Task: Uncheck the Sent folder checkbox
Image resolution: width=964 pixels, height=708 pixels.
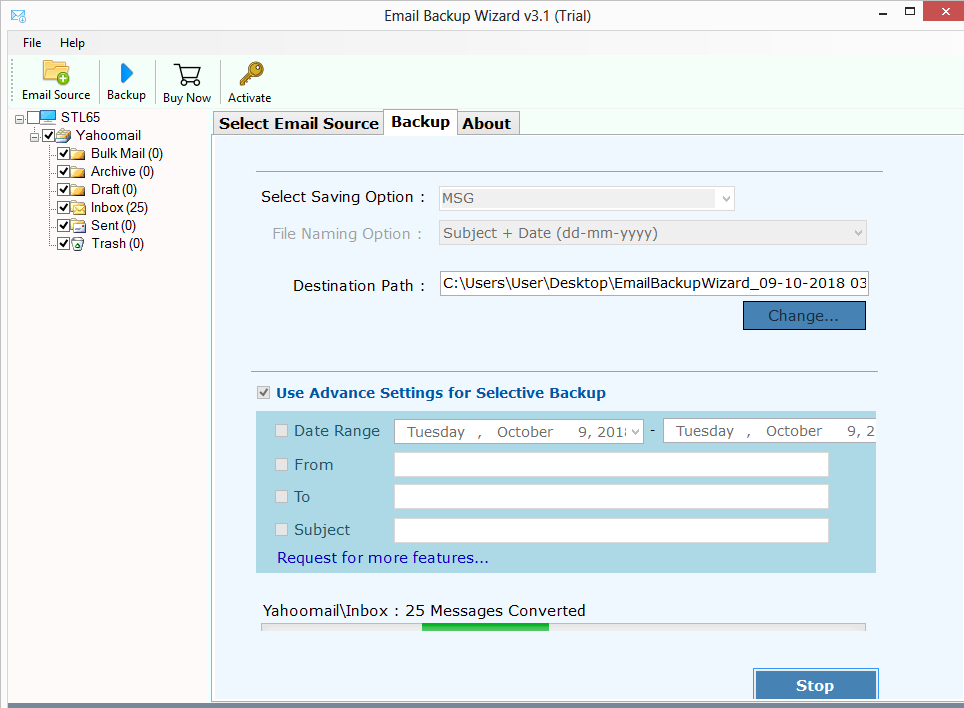Action: tap(63, 226)
